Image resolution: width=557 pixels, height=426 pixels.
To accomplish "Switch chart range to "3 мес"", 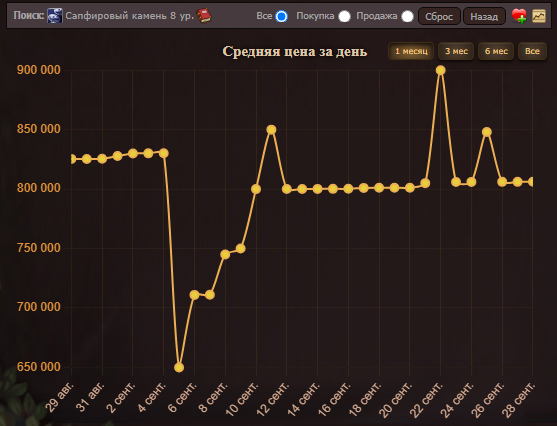I will [x=456, y=51].
